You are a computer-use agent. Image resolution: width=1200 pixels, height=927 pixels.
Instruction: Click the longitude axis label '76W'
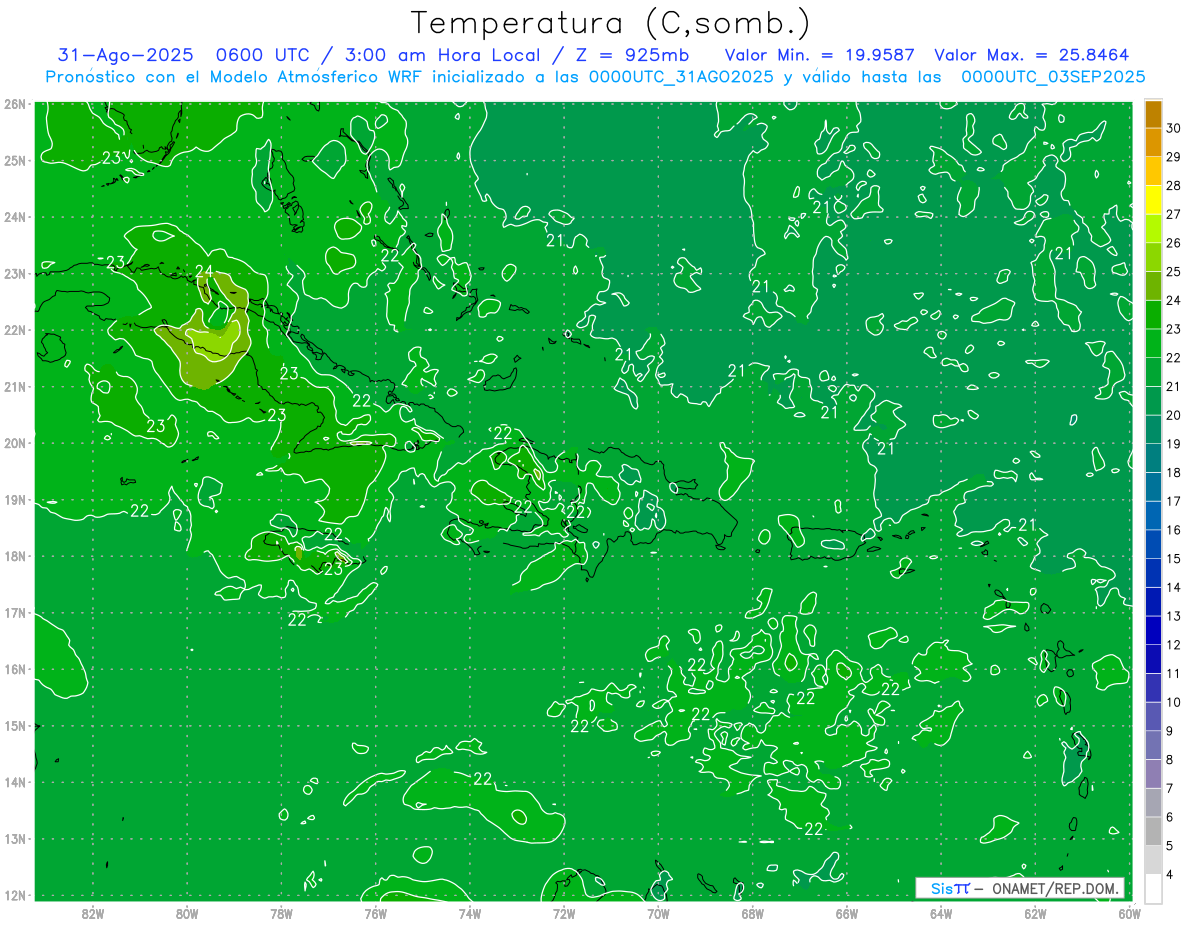point(375,913)
